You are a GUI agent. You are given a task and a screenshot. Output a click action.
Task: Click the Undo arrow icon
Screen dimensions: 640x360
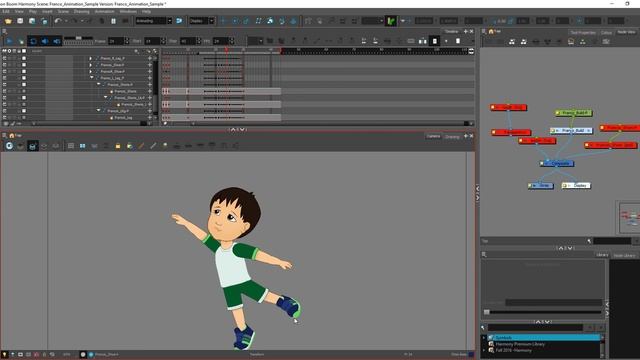tap(58, 21)
